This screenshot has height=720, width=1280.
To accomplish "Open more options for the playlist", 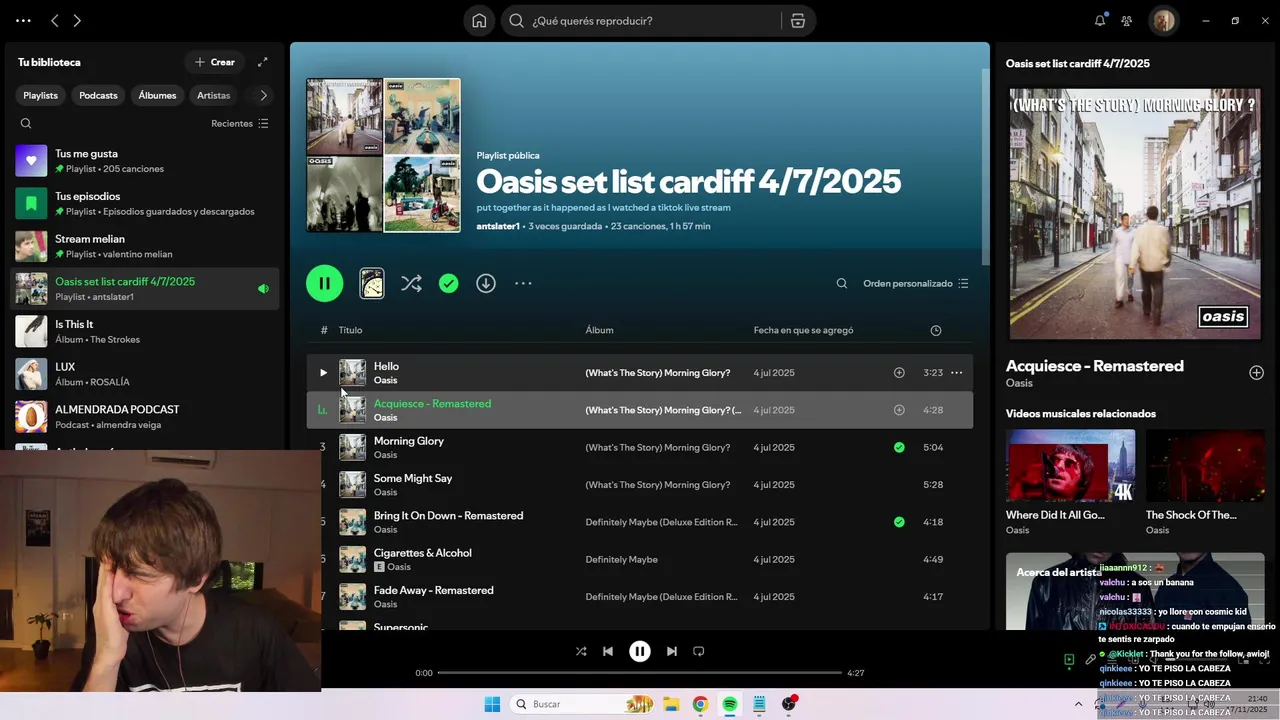I will [x=523, y=284].
